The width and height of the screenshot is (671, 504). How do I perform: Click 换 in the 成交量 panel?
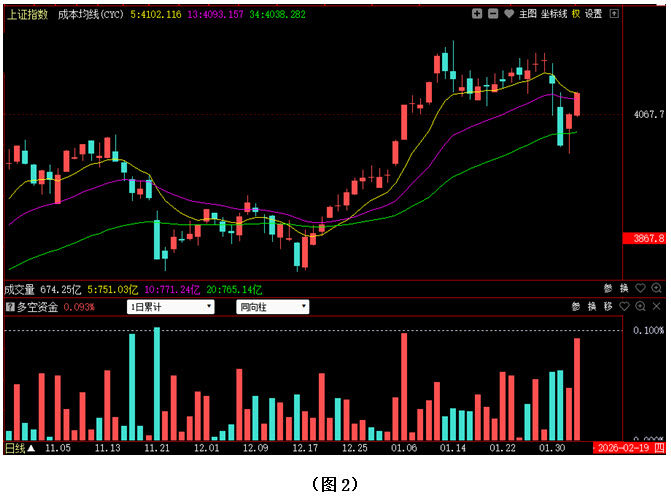click(624, 288)
